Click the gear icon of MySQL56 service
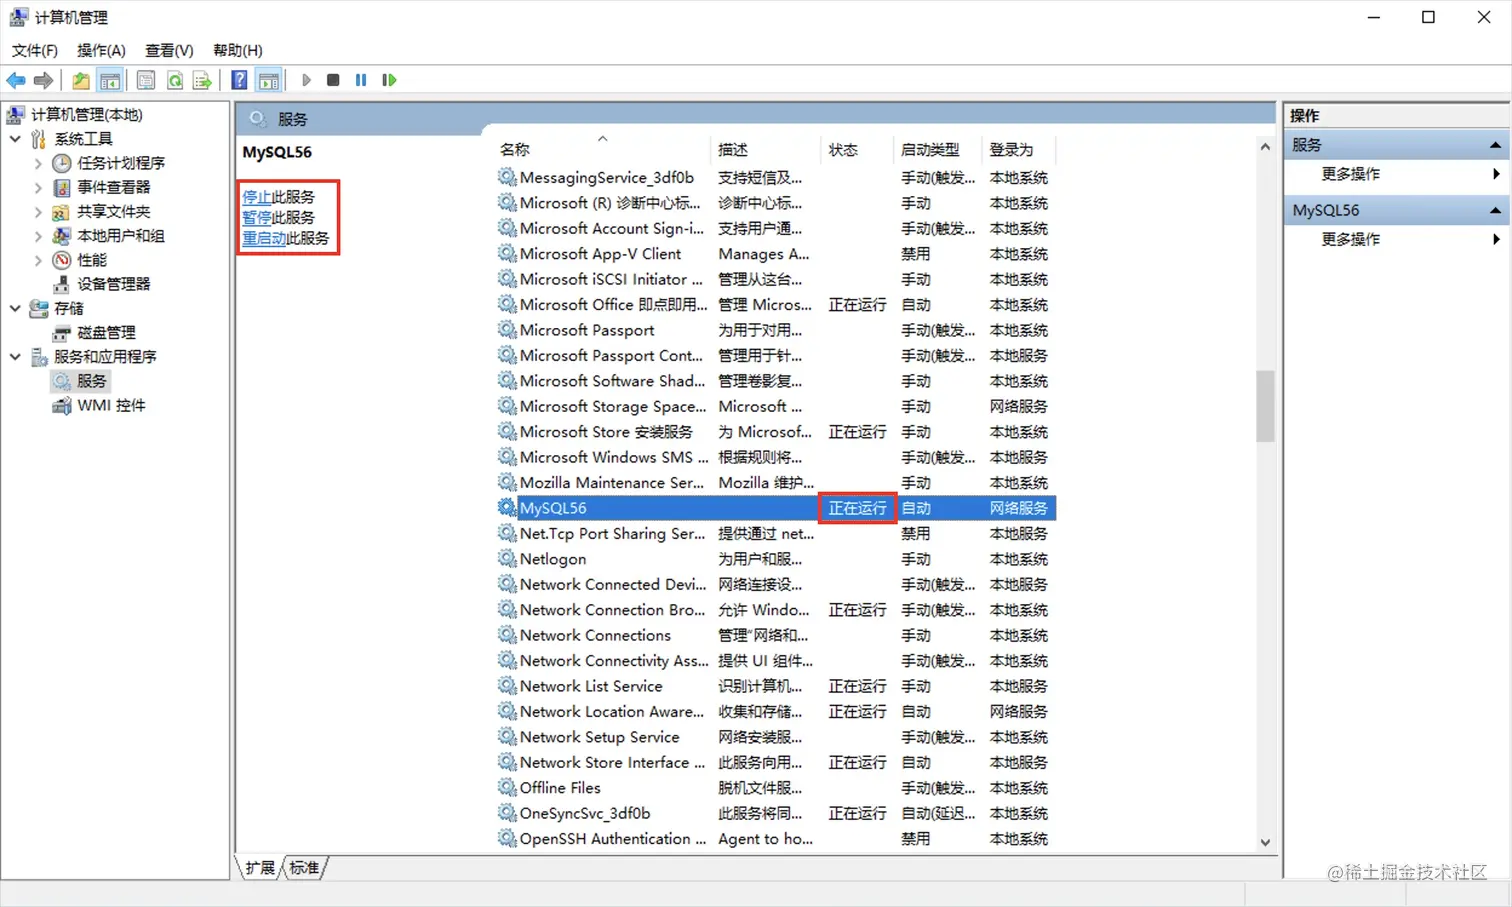This screenshot has width=1512, height=907. (507, 508)
